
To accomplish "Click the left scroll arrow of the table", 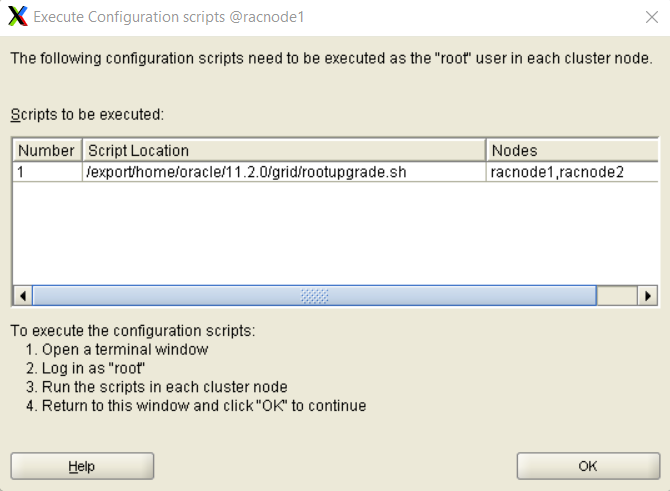I will tap(23, 296).
